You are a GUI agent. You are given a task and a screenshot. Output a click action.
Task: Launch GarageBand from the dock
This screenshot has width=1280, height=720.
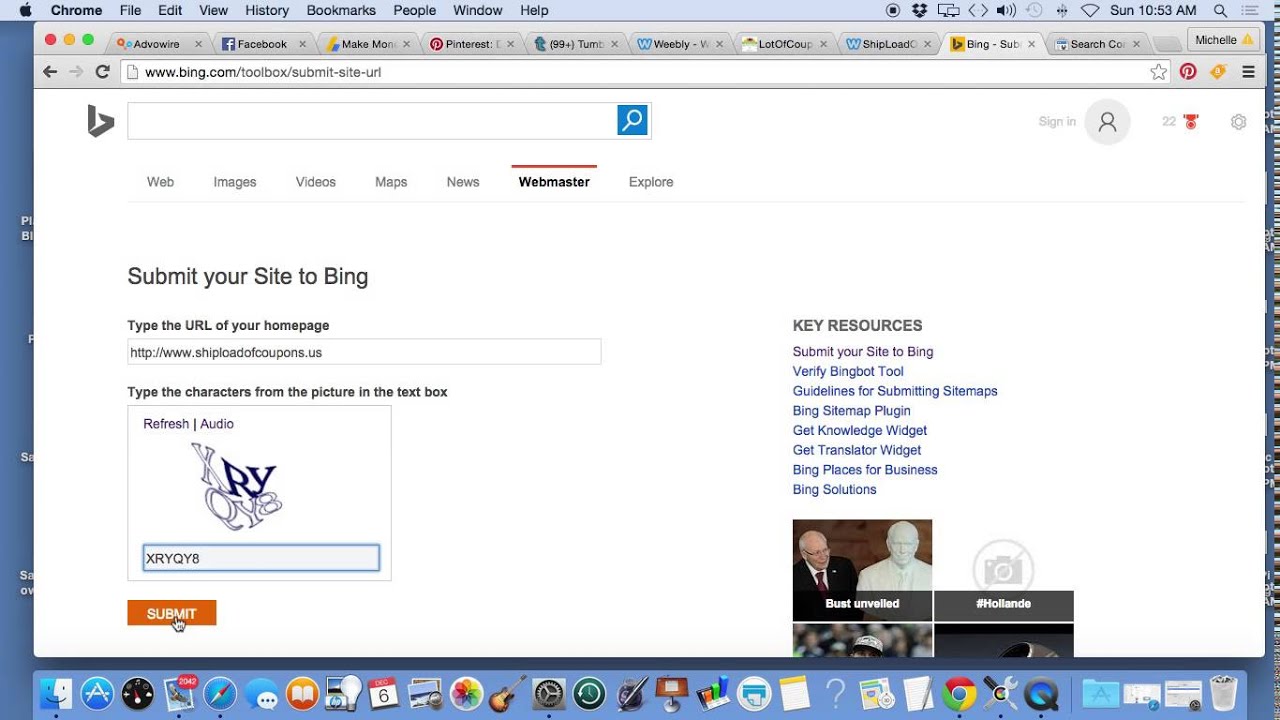click(x=507, y=693)
